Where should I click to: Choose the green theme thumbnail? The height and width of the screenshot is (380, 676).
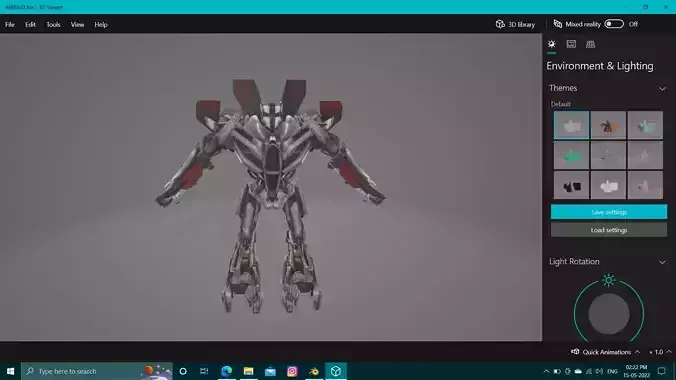(571, 155)
